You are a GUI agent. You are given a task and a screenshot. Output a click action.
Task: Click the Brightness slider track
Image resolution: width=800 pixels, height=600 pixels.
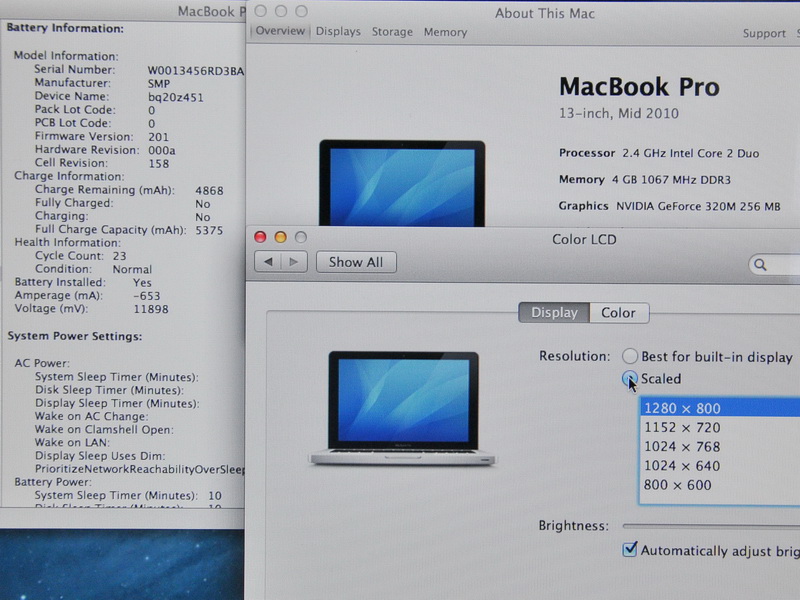point(711,526)
